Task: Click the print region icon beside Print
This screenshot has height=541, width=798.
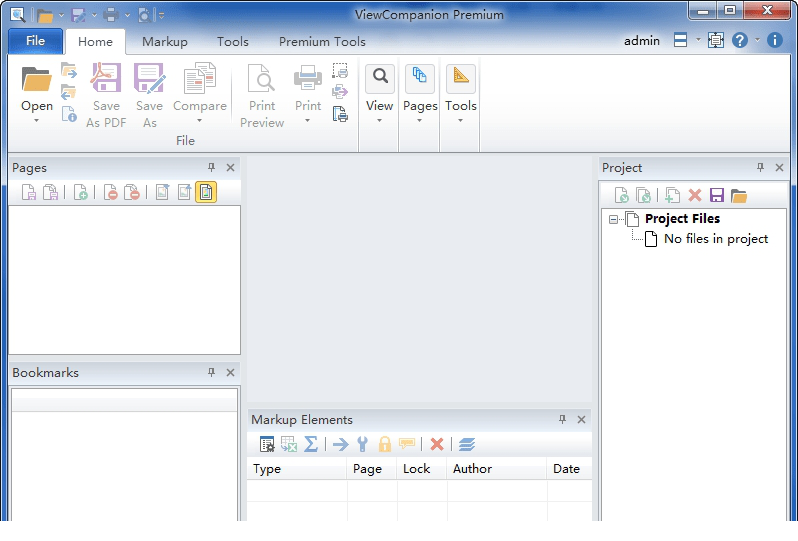Action: 340,71
